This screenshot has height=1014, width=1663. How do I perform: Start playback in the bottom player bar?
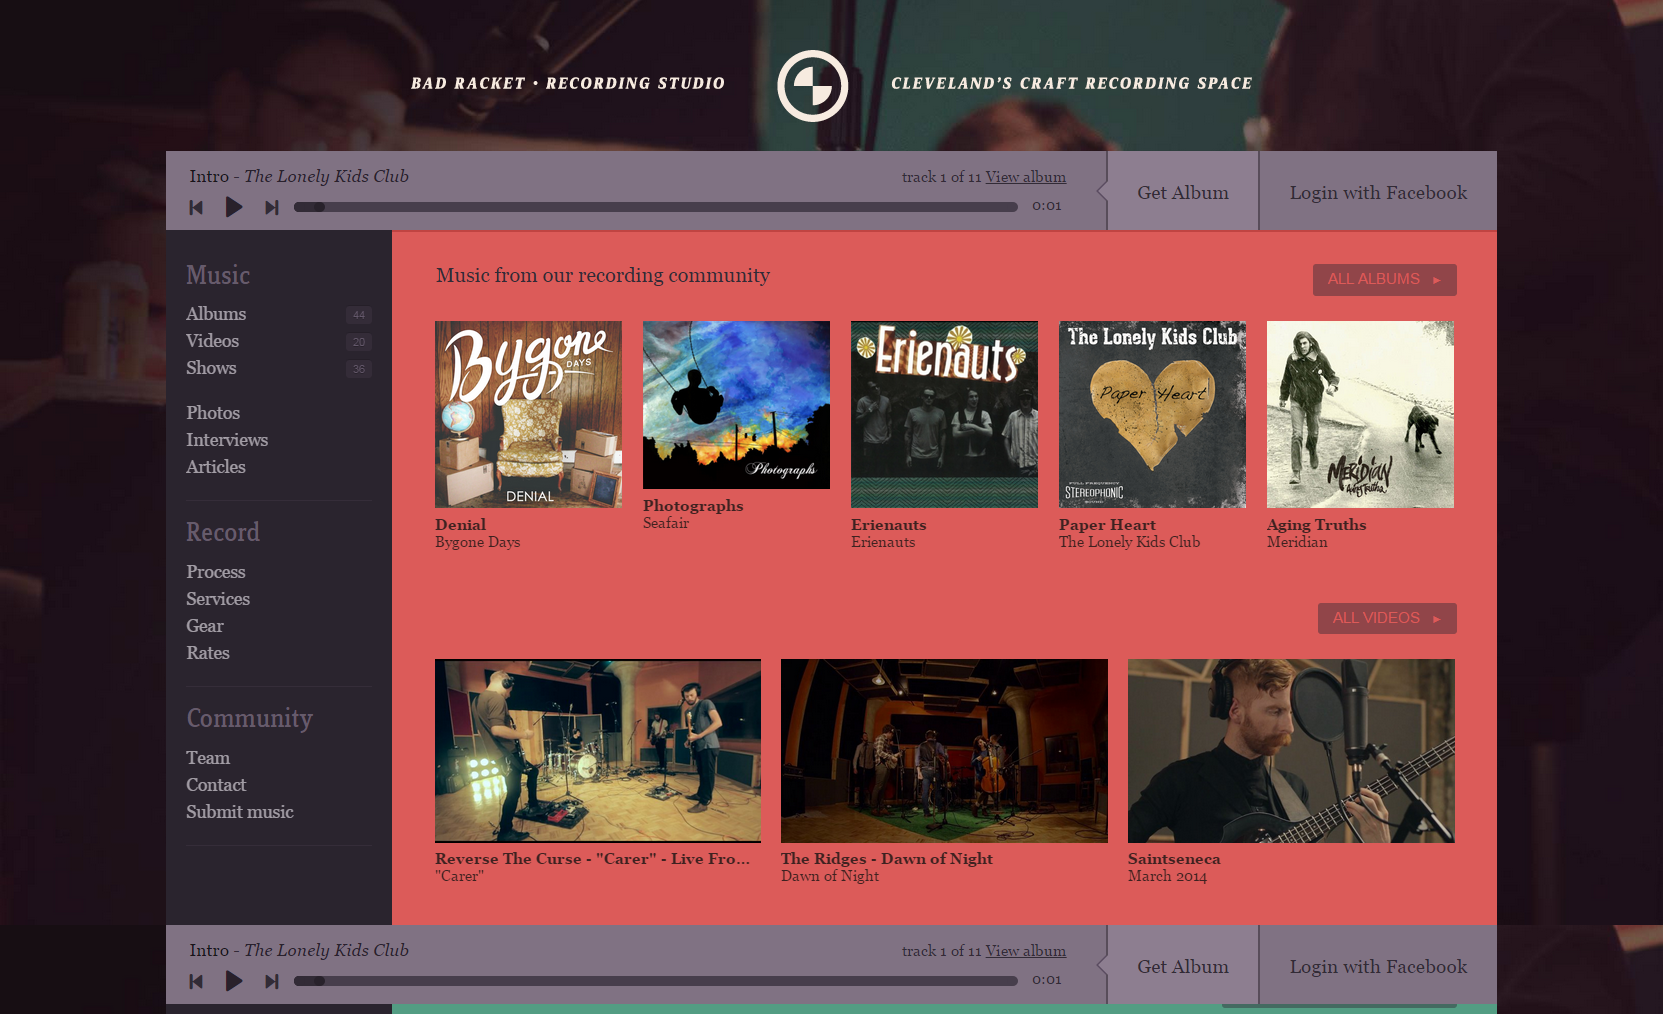(x=234, y=981)
